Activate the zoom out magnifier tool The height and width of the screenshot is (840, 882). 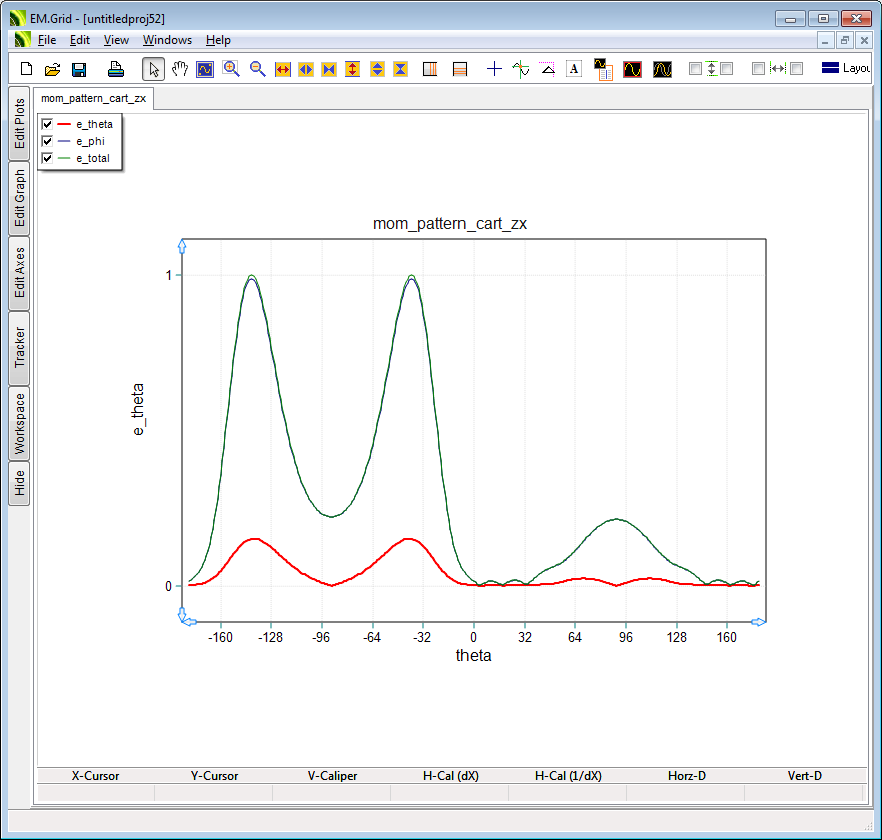(257, 69)
